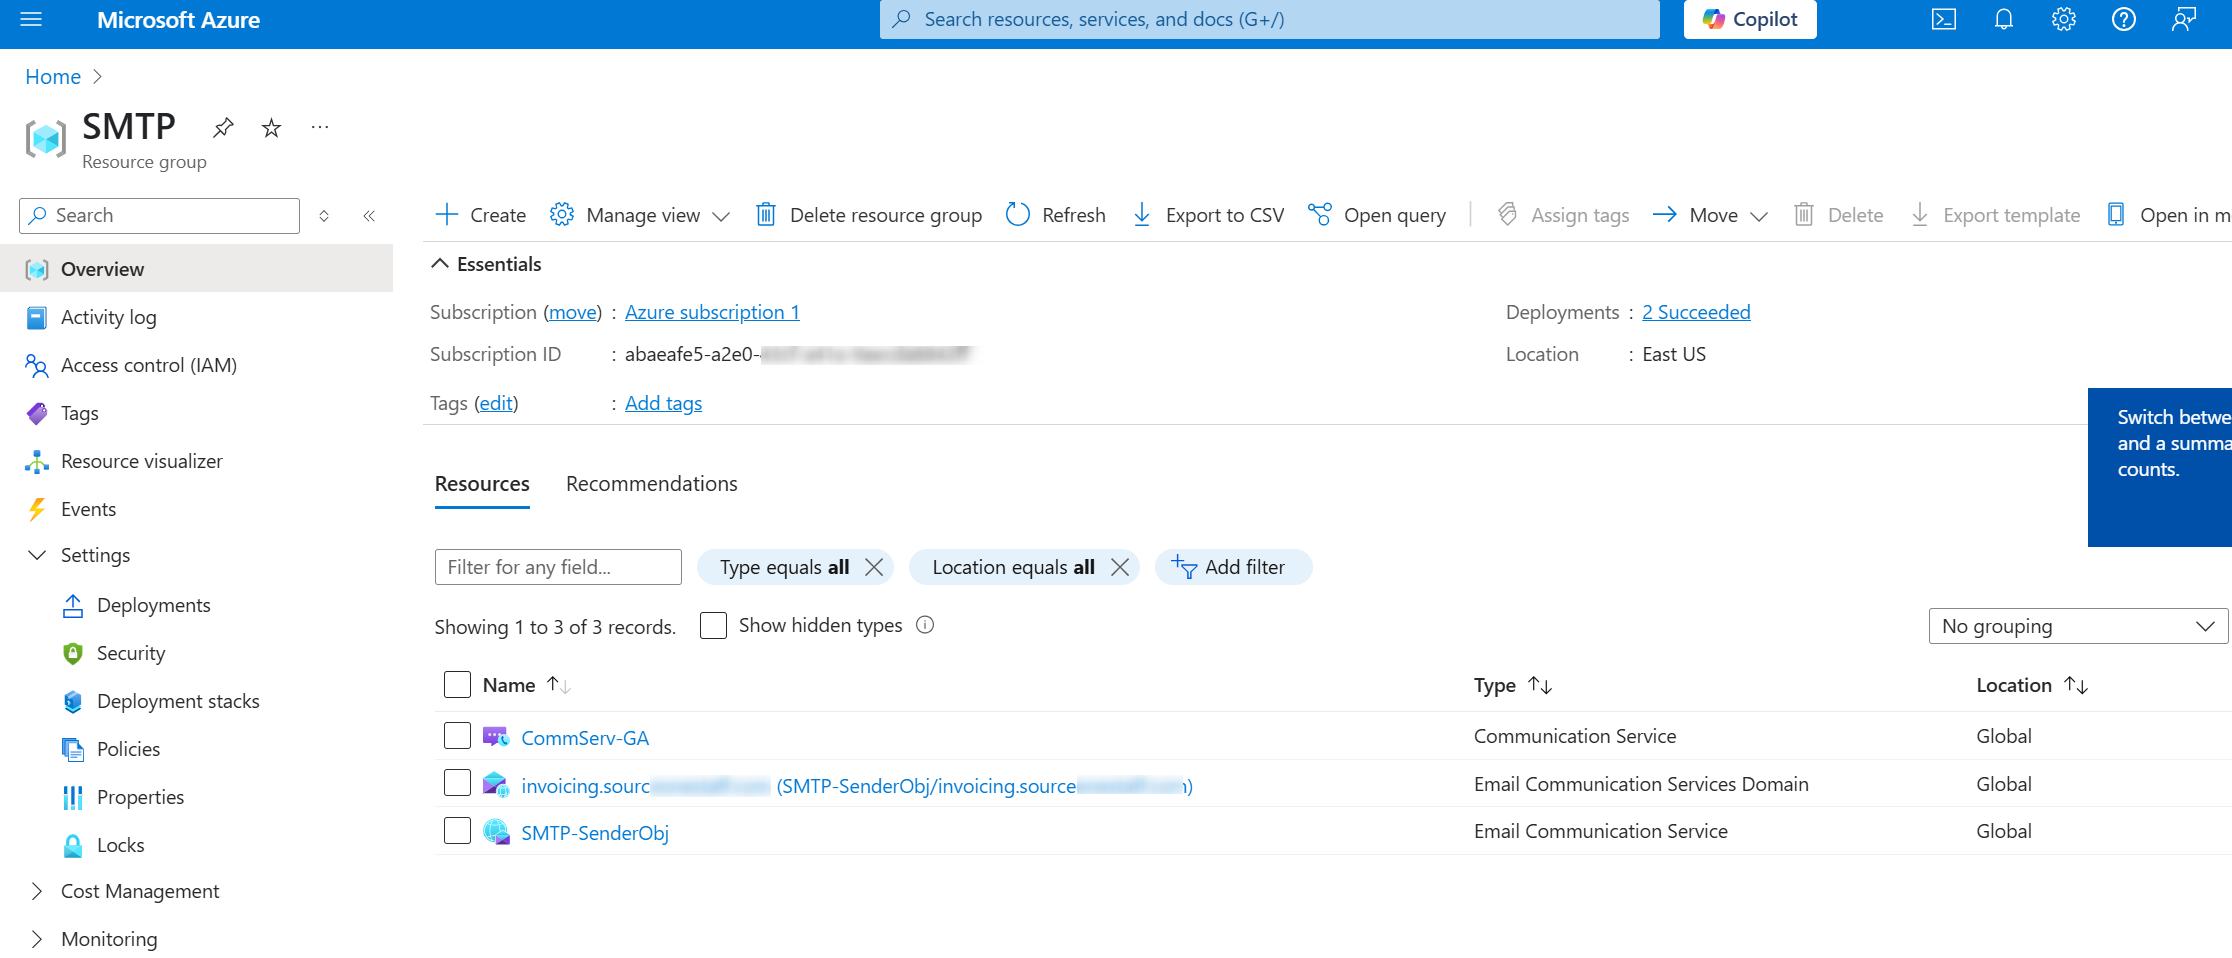Click the Filter for any field box

click(x=558, y=567)
